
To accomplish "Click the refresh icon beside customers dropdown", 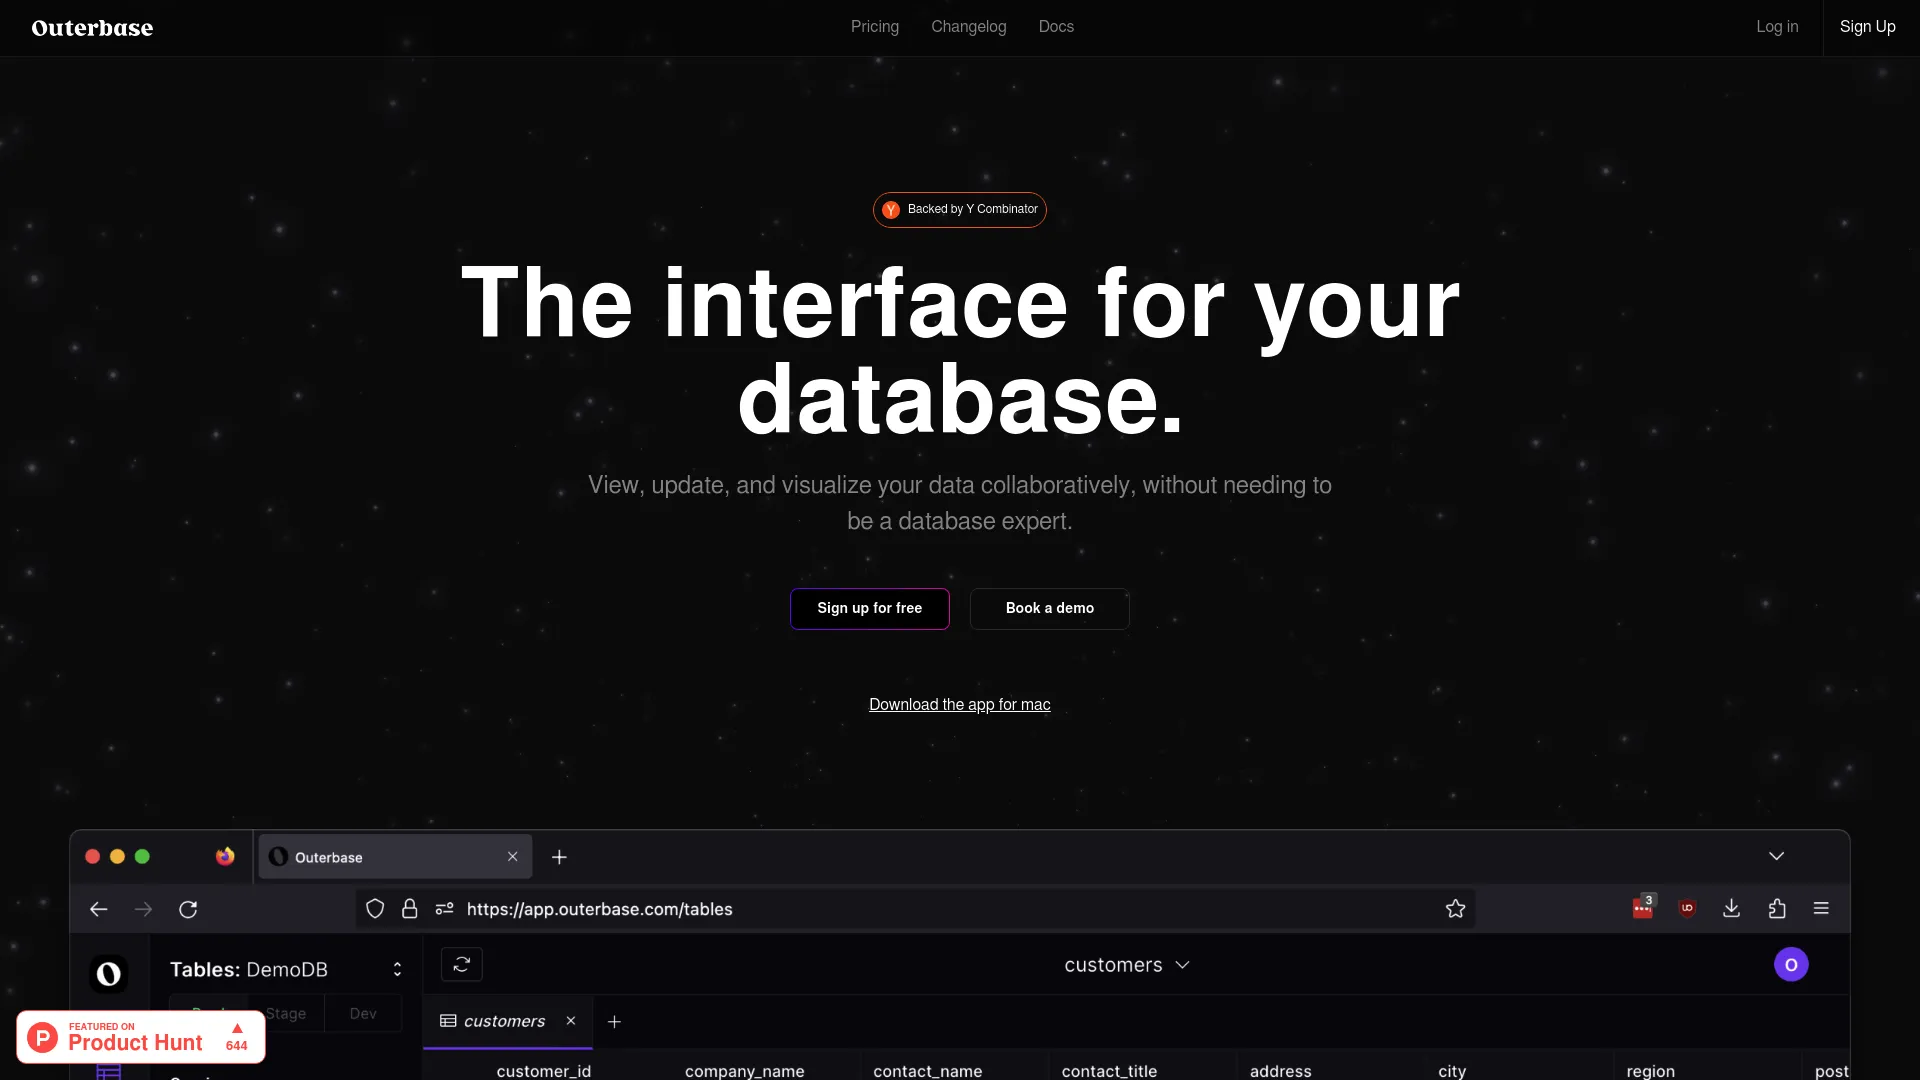I will pyautogui.click(x=462, y=965).
